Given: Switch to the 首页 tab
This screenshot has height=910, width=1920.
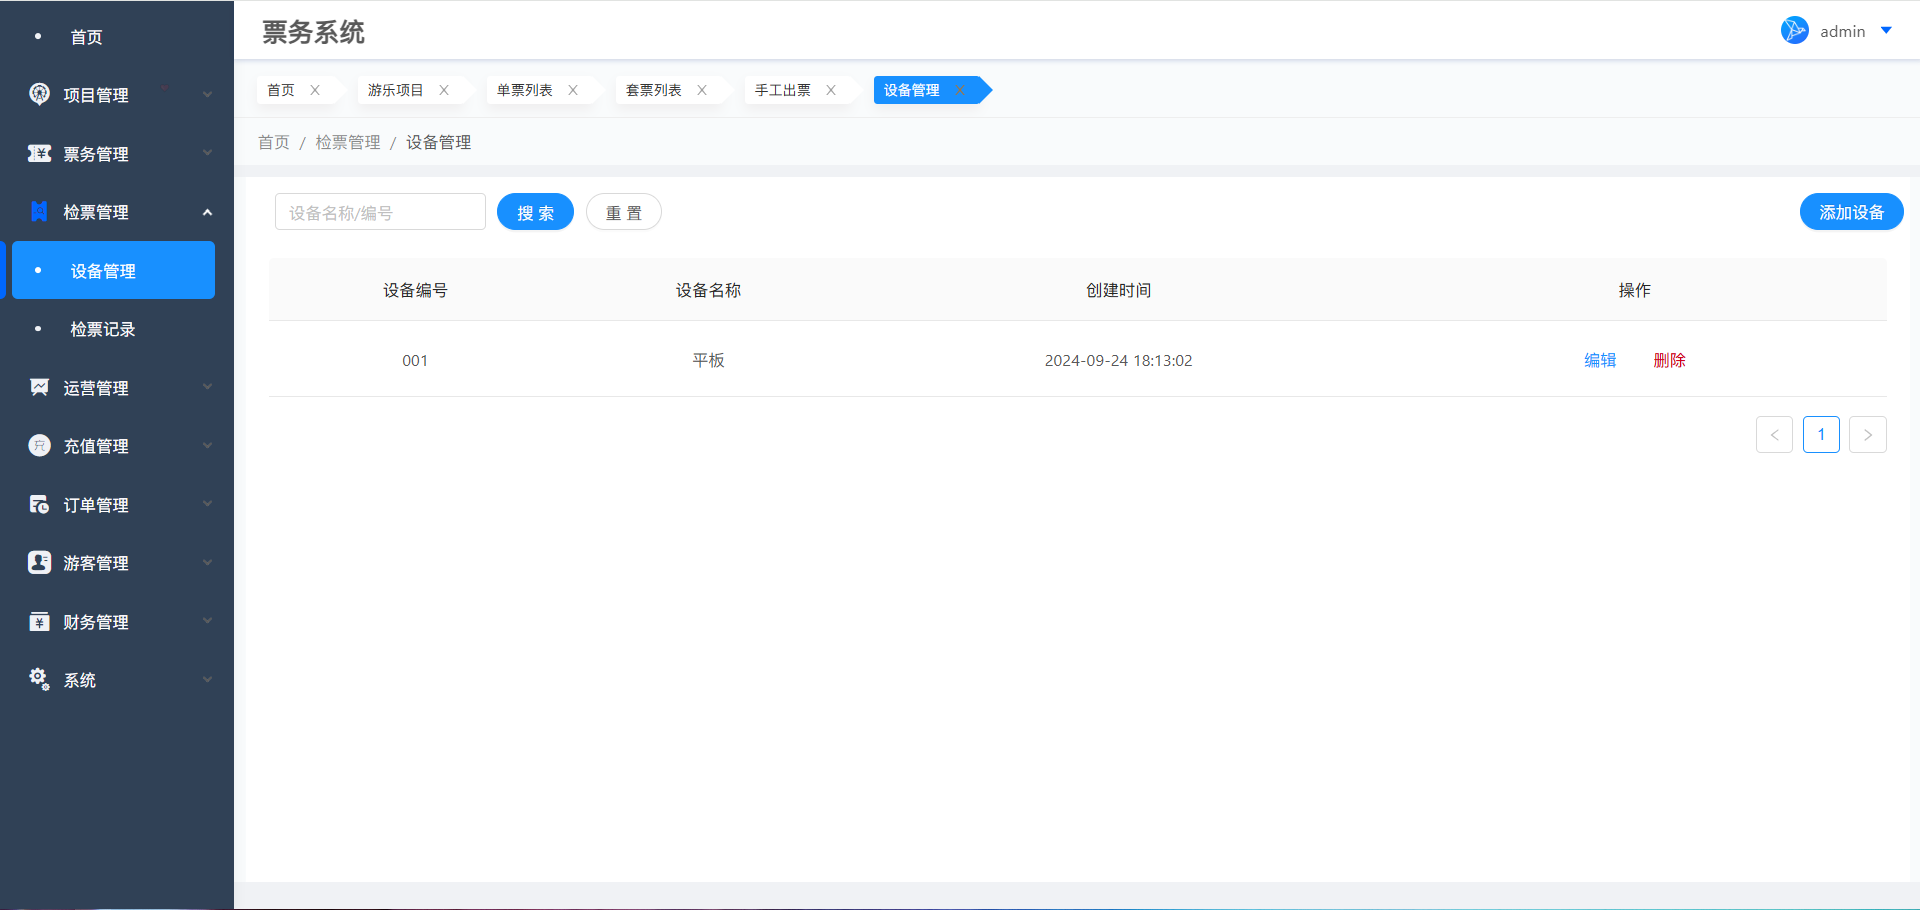Looking at the screenshot, I should click(281, 90).
